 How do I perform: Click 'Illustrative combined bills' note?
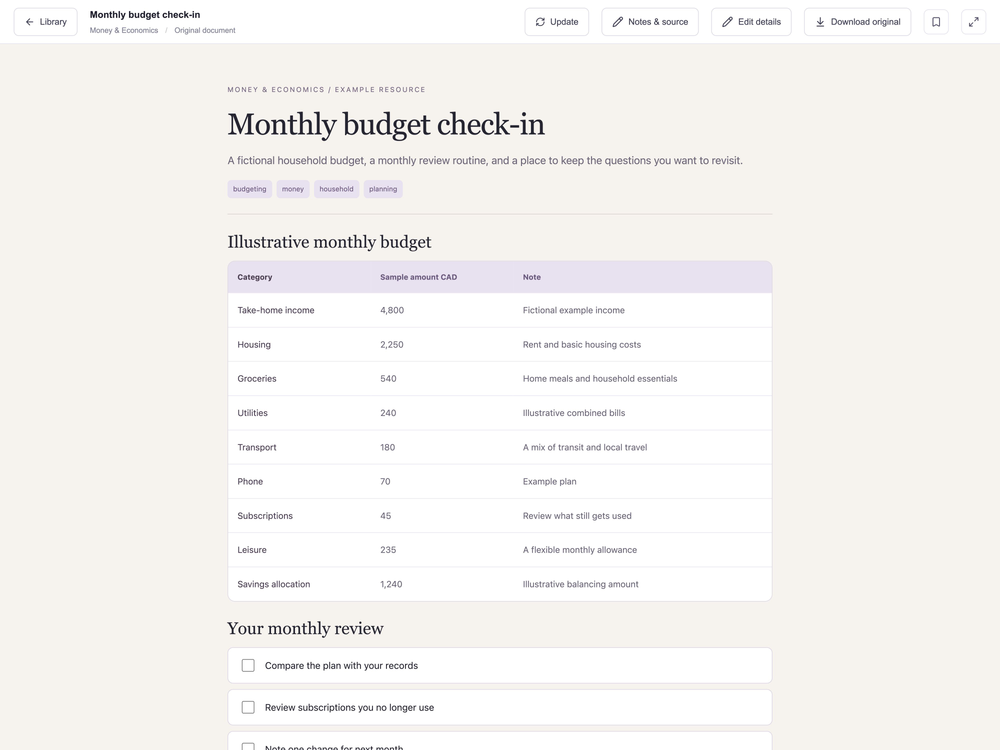(x=573, y=413)
